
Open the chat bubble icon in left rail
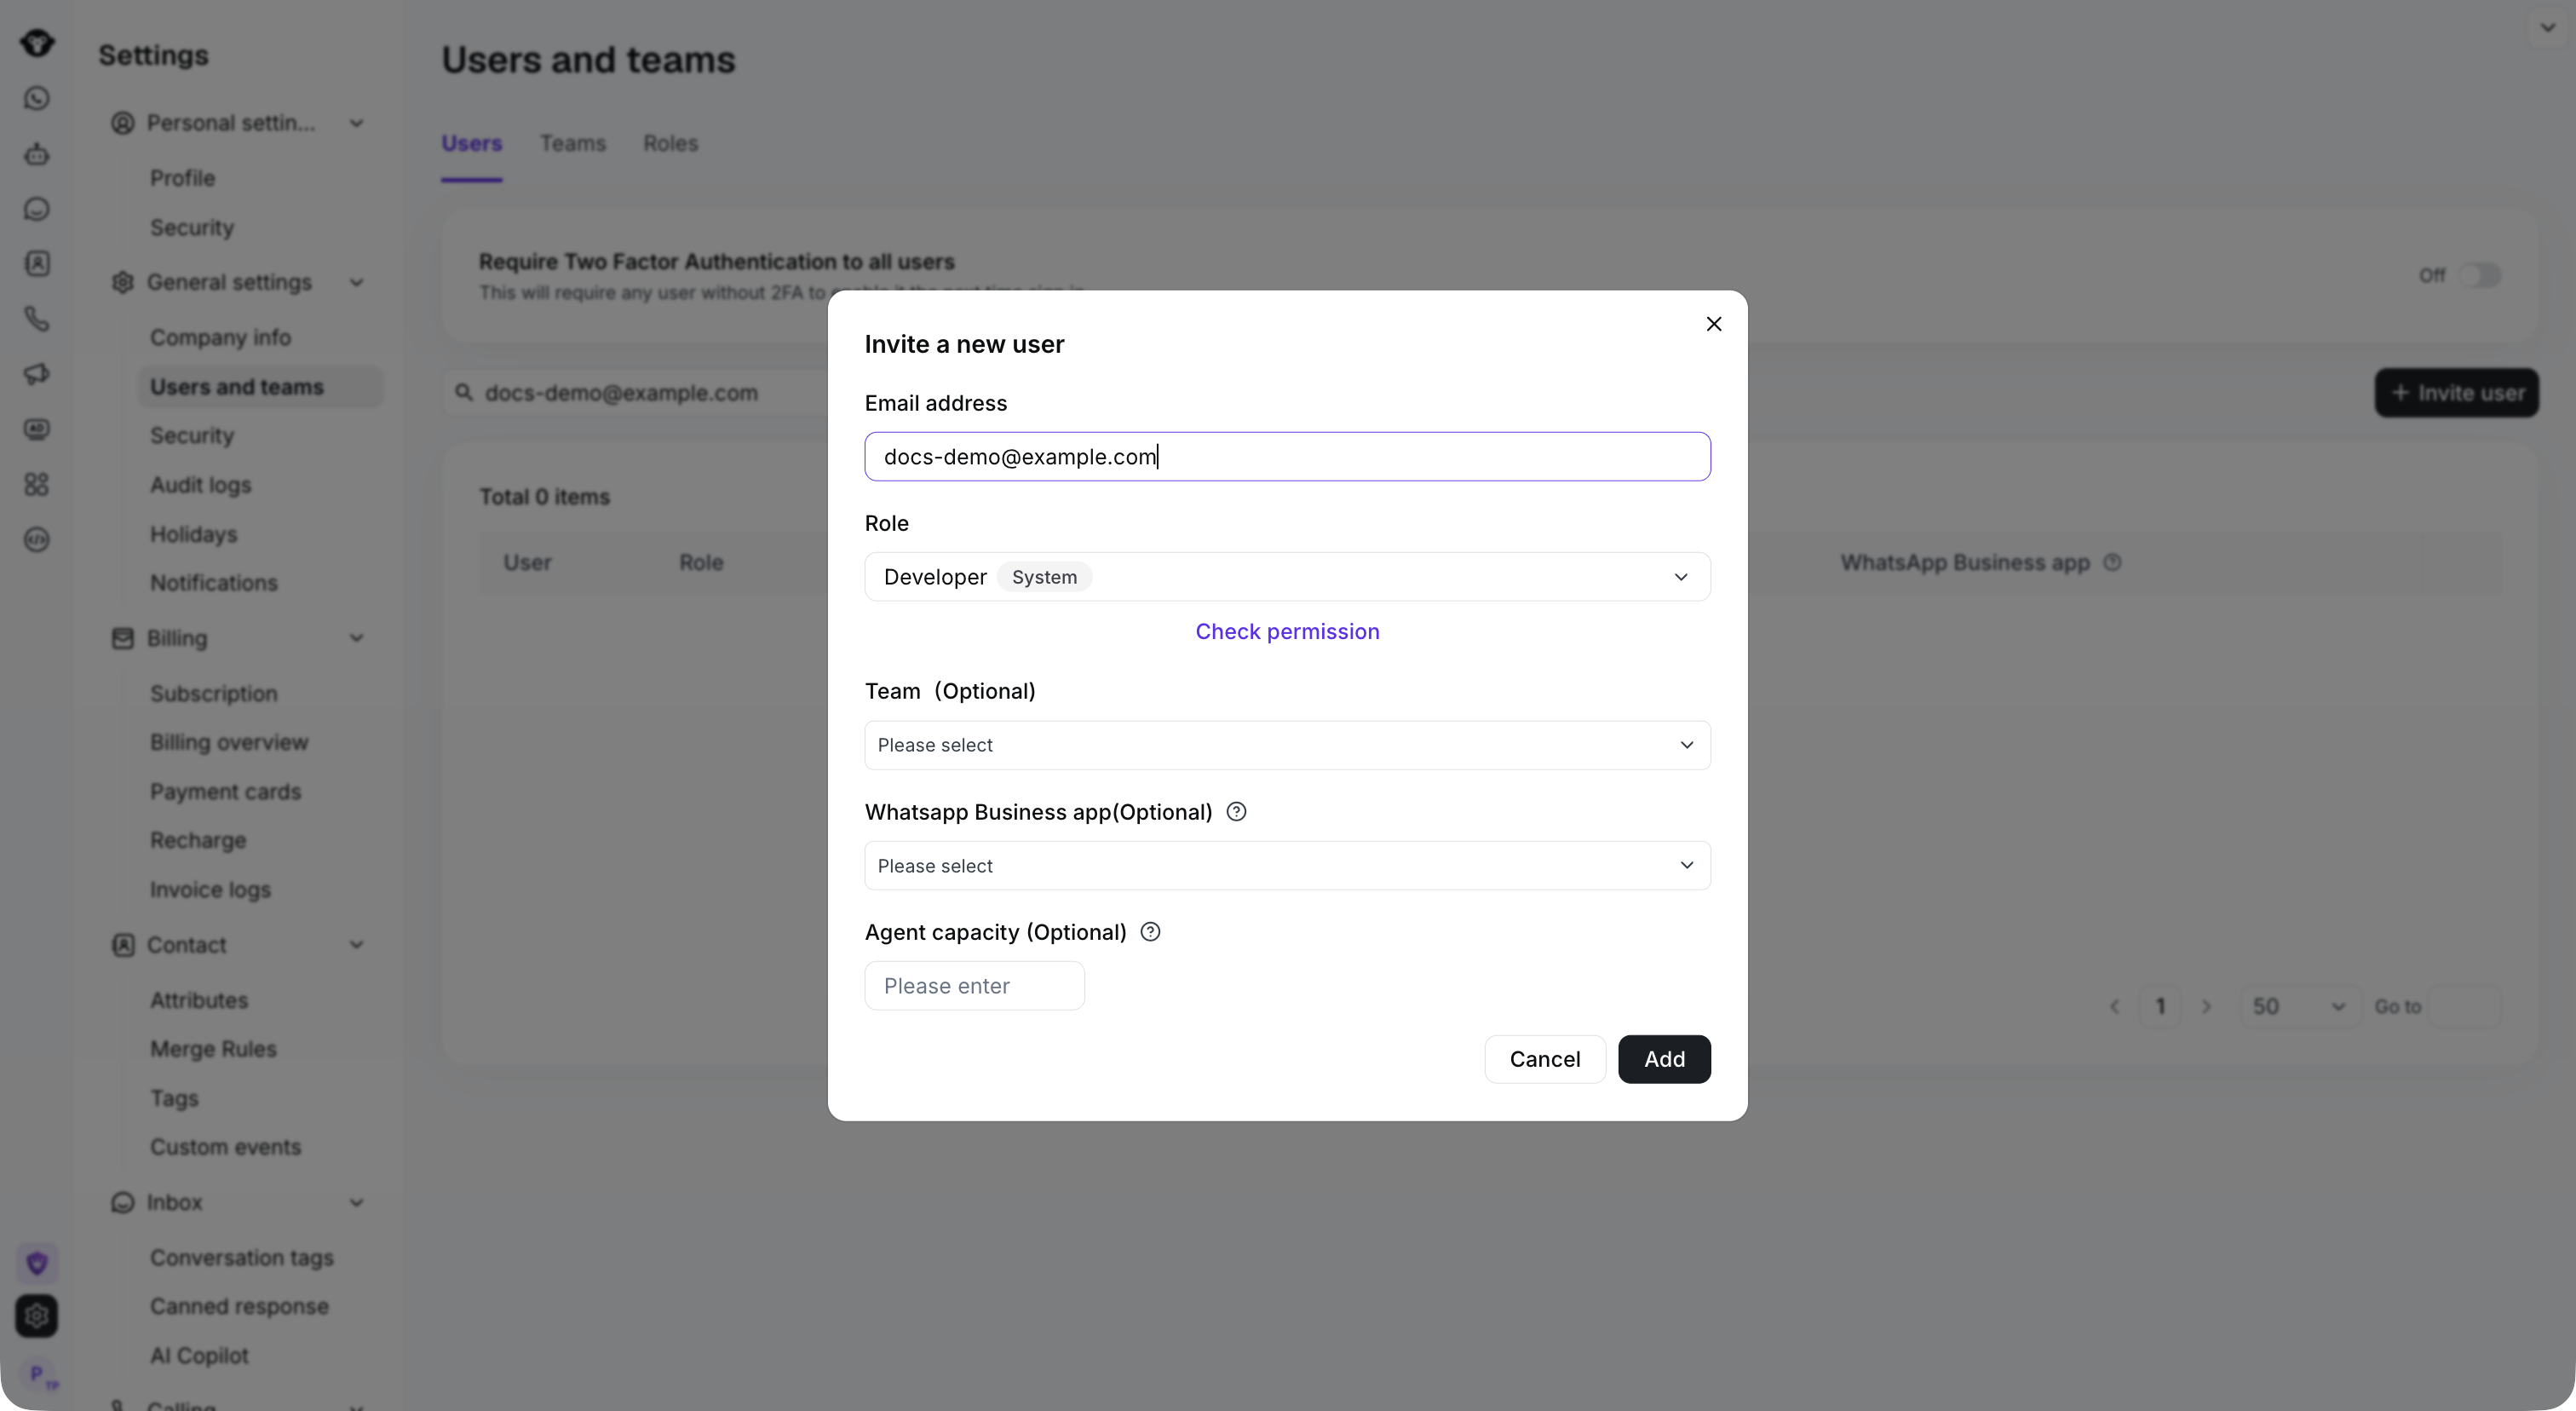tap(37, 209)
